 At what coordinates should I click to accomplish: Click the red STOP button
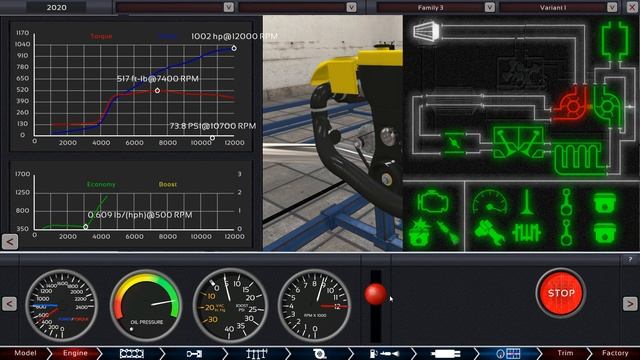(561, 293)
